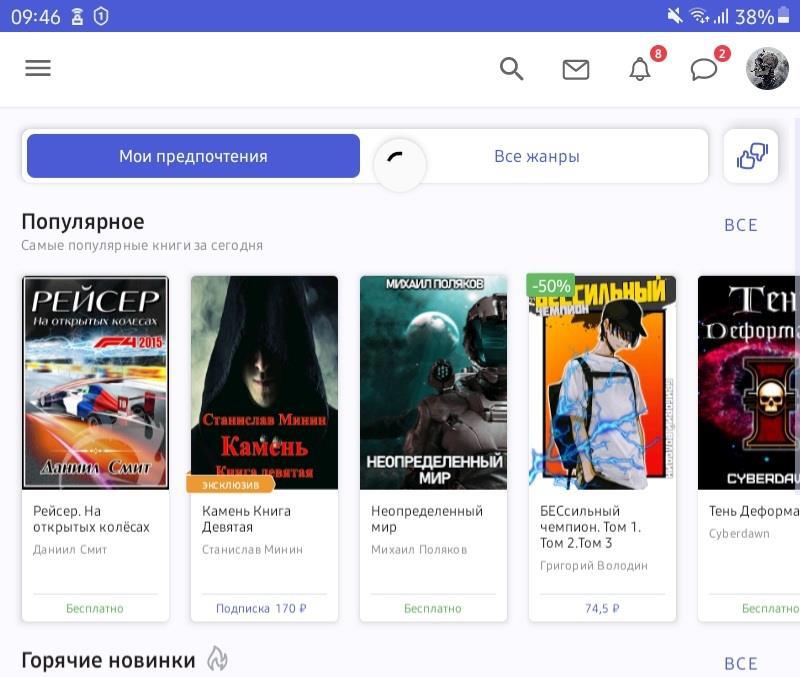This screenshot has height=677, width=800.
Task: Switch to Все жанры tab
Action: point(536,156)
